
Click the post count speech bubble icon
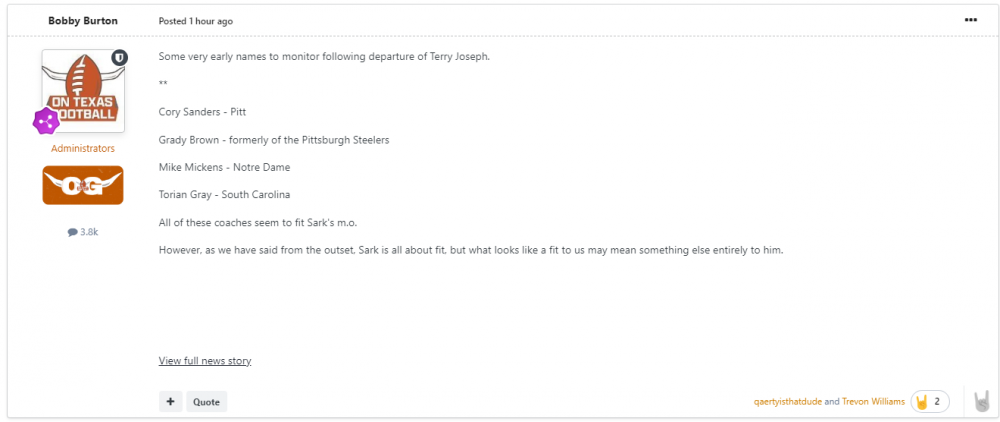coord(72,232)
